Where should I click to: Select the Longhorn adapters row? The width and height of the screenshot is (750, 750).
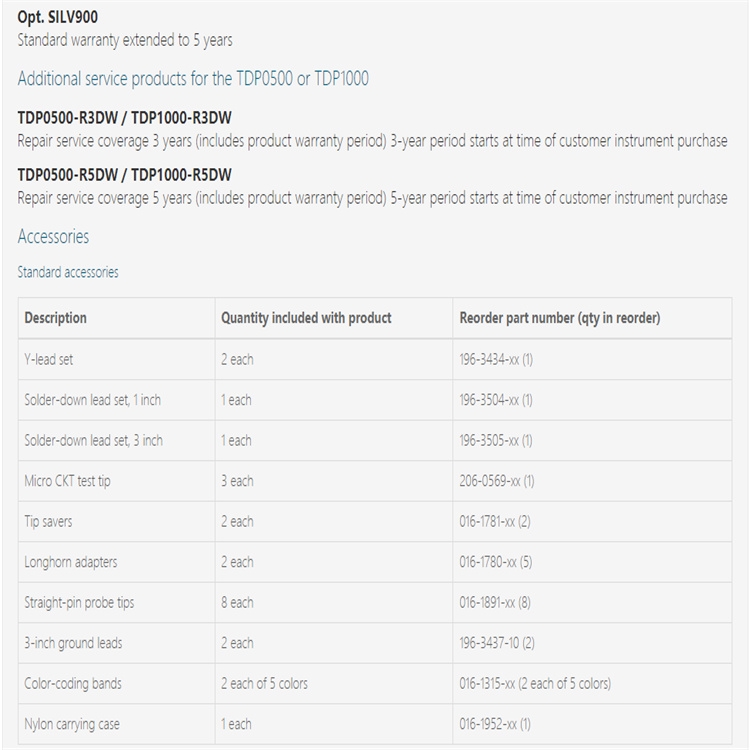[x=70, y=562]
